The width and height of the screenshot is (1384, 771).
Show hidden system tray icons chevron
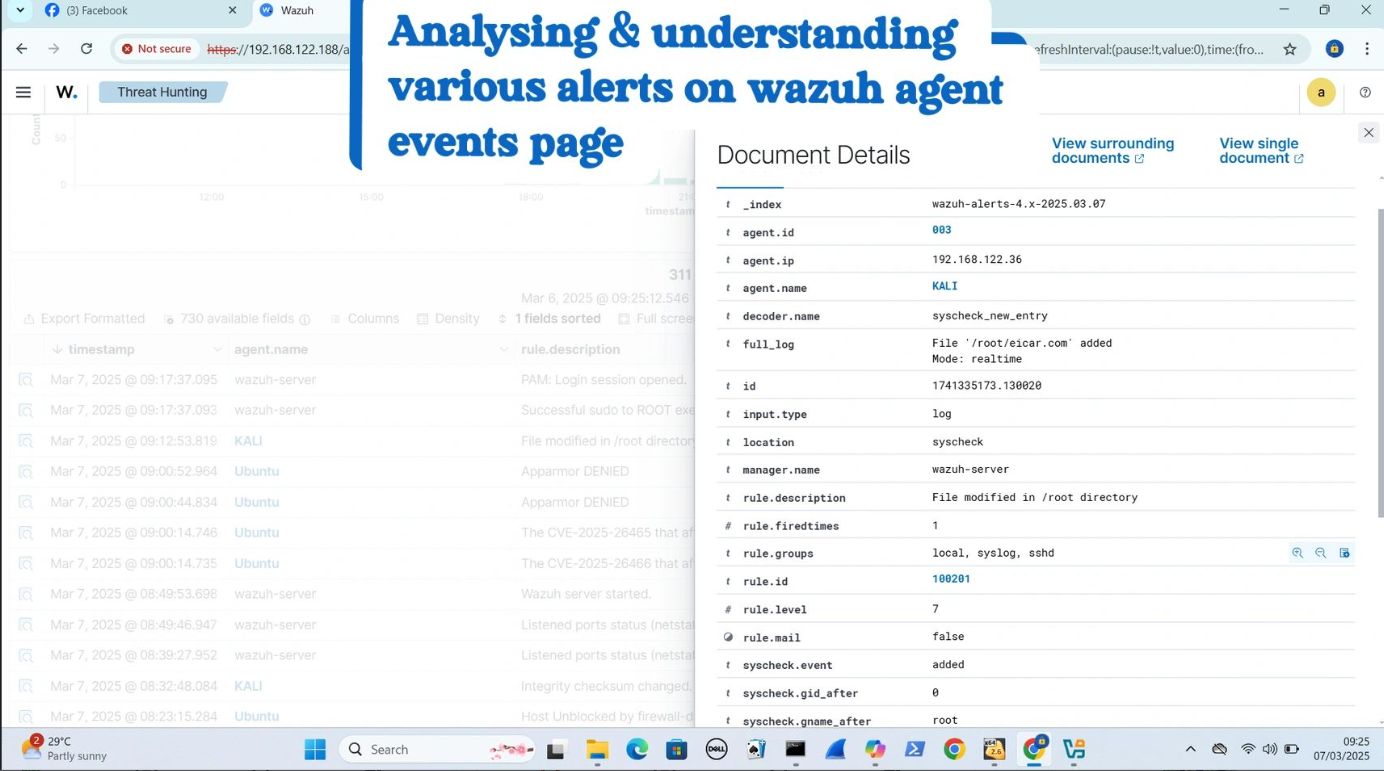click(1190, 749)
